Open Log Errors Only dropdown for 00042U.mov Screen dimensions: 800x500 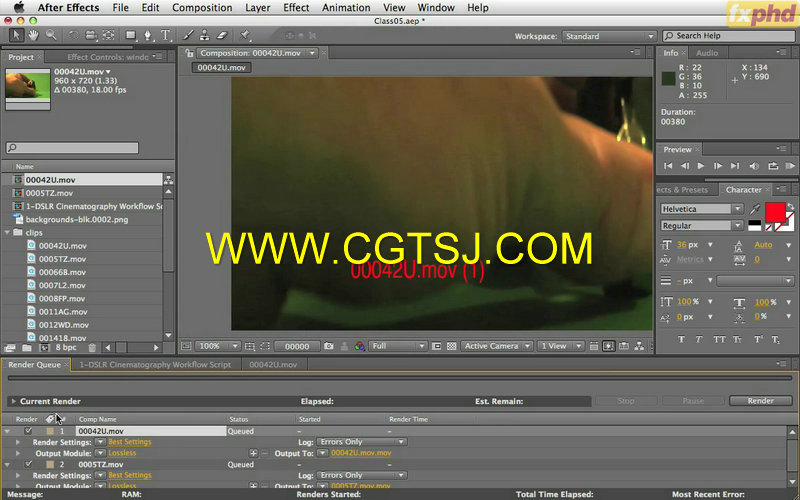[361, 442]
